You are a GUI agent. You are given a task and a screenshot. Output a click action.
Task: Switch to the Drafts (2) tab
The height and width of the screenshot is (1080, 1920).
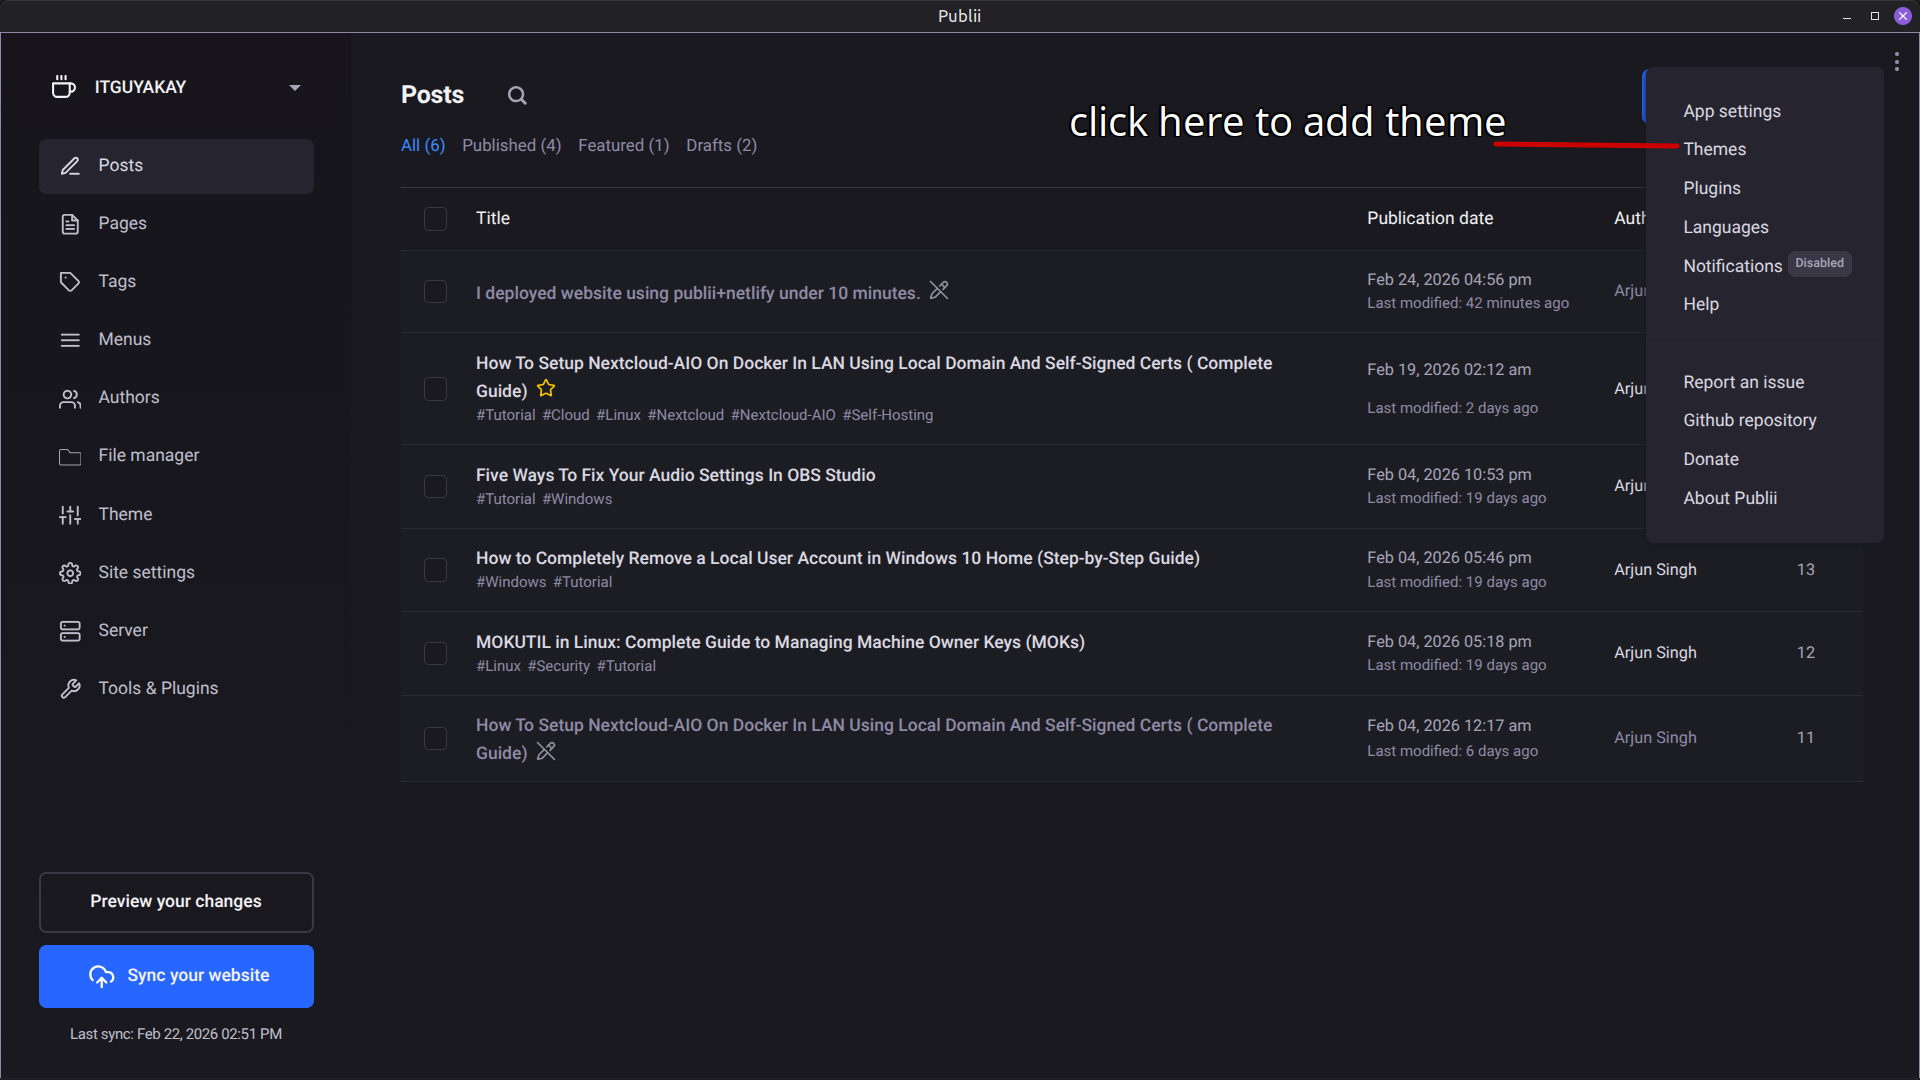click(721, 145)
